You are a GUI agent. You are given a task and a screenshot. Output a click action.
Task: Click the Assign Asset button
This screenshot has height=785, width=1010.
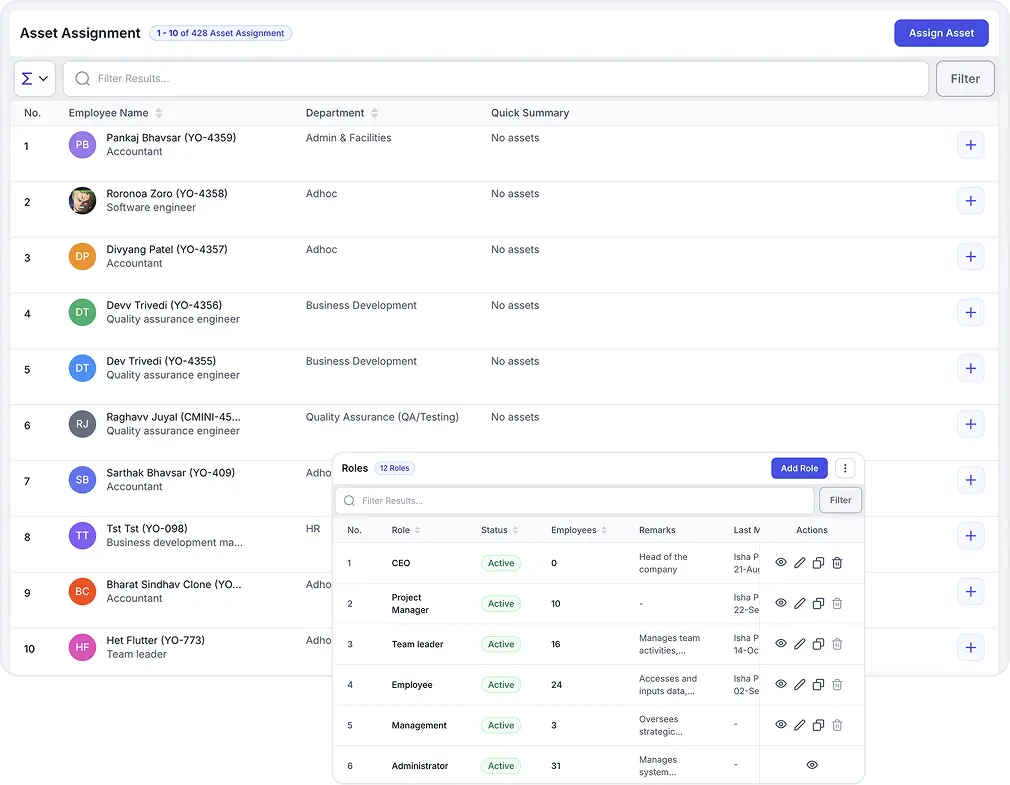[941, 32]
